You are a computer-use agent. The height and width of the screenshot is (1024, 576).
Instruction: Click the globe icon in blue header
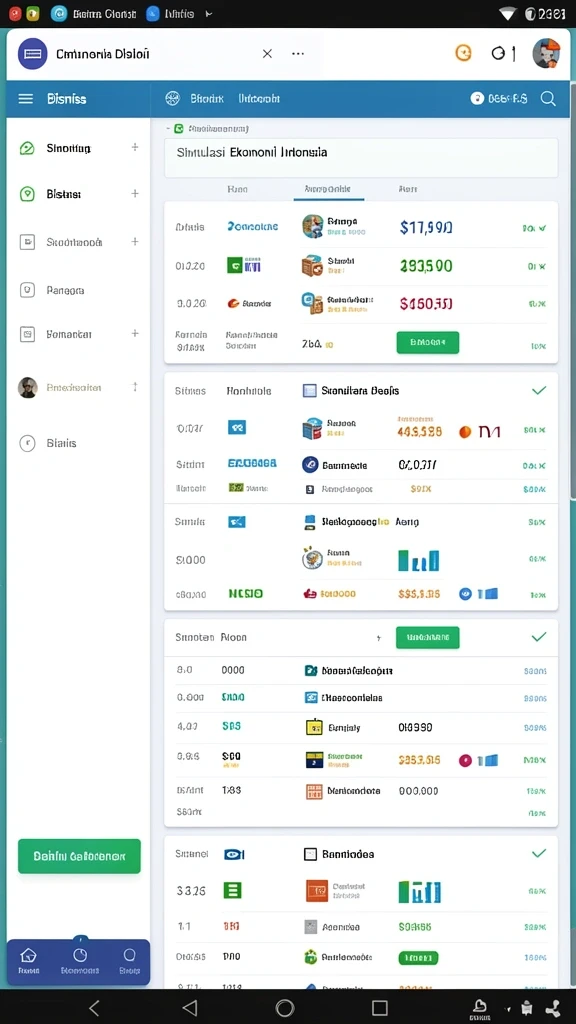click(x=172, y=99)
